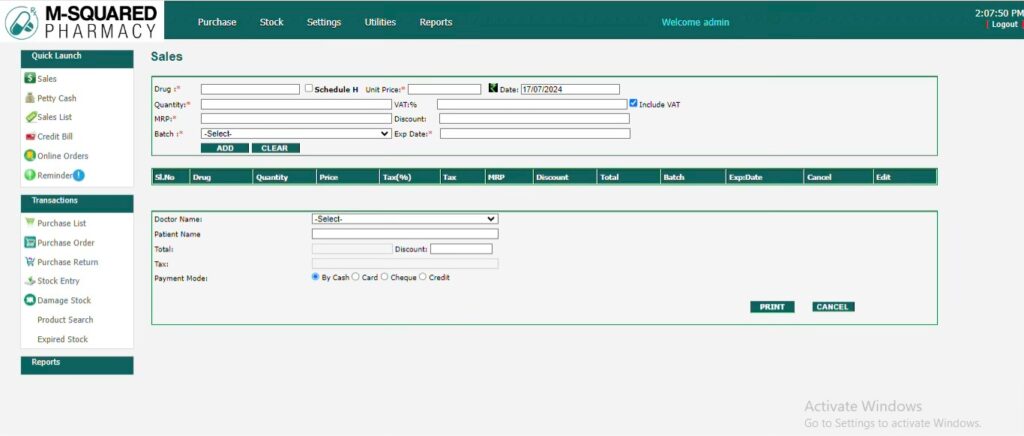This screenshot has width=1024, height=436.
Task: Open the Reports menu in top navigation
Action: click(x=435, y=22)
